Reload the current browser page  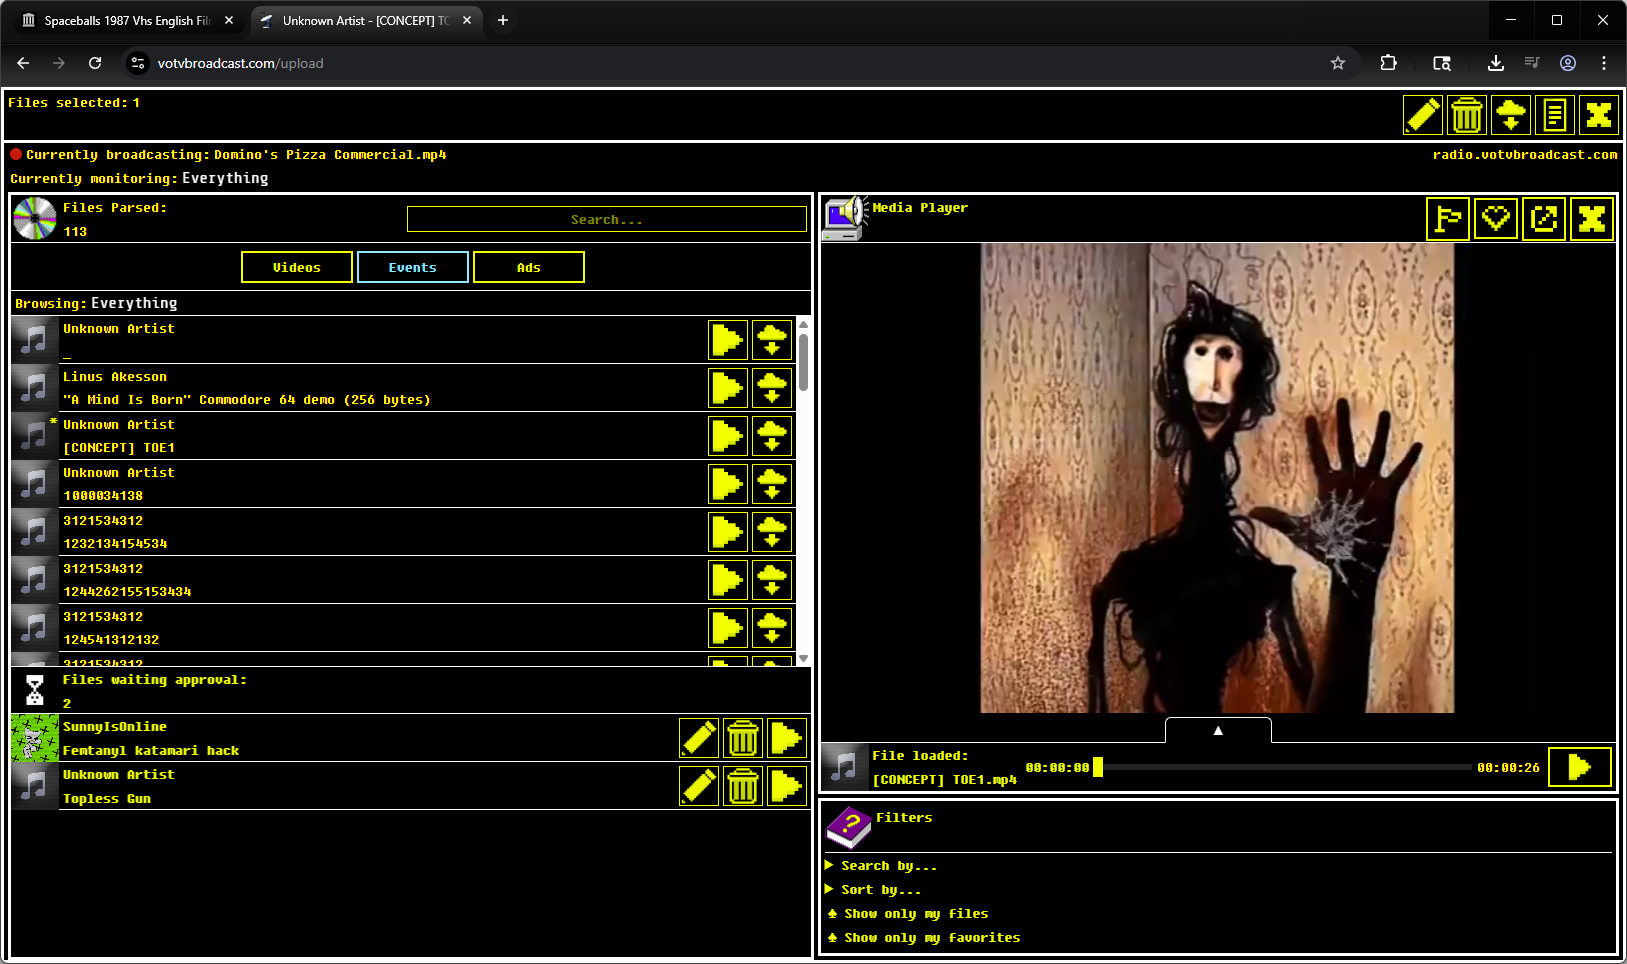(95, 63)
